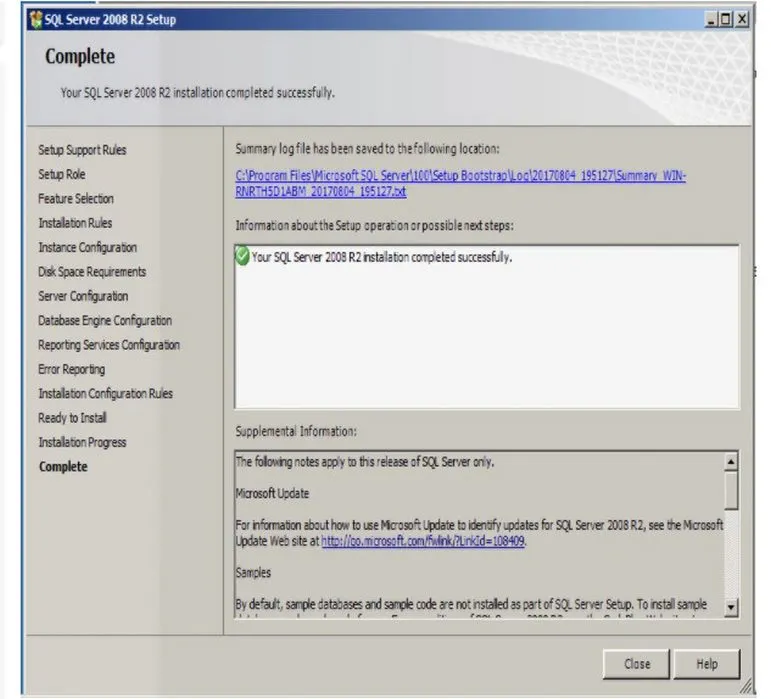The height and width of the screenshot is (699, 771).
Task: Select the Reporting Services Configuration step
Action: click(x=109, y=345)
